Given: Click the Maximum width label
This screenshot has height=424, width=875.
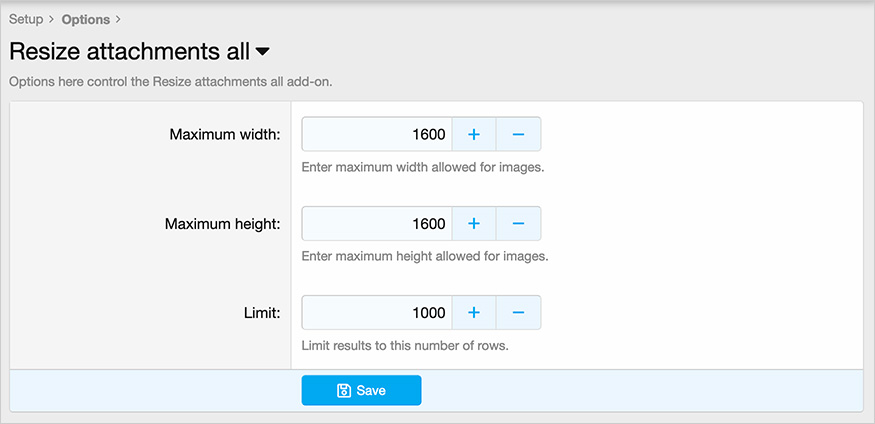Looking at the screenshot, I should pos(225,134).
